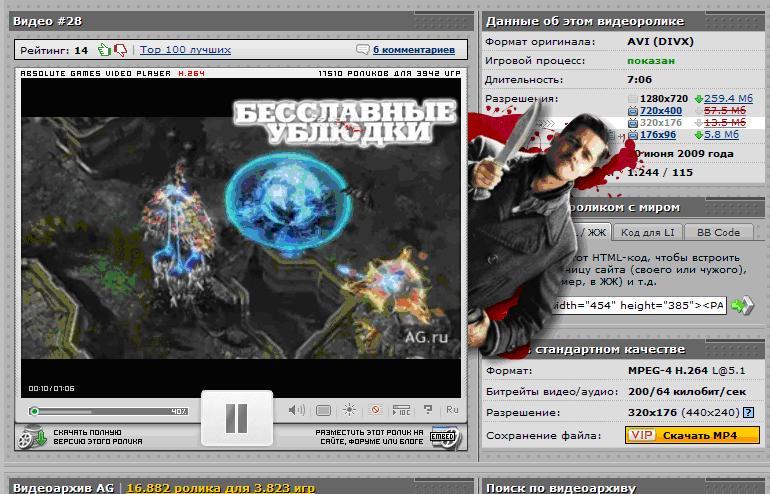Image resolution: width=770 pixels, height=494 pixels.
Task: Select the 720x400 resolution link
Action: click(660, 110)
